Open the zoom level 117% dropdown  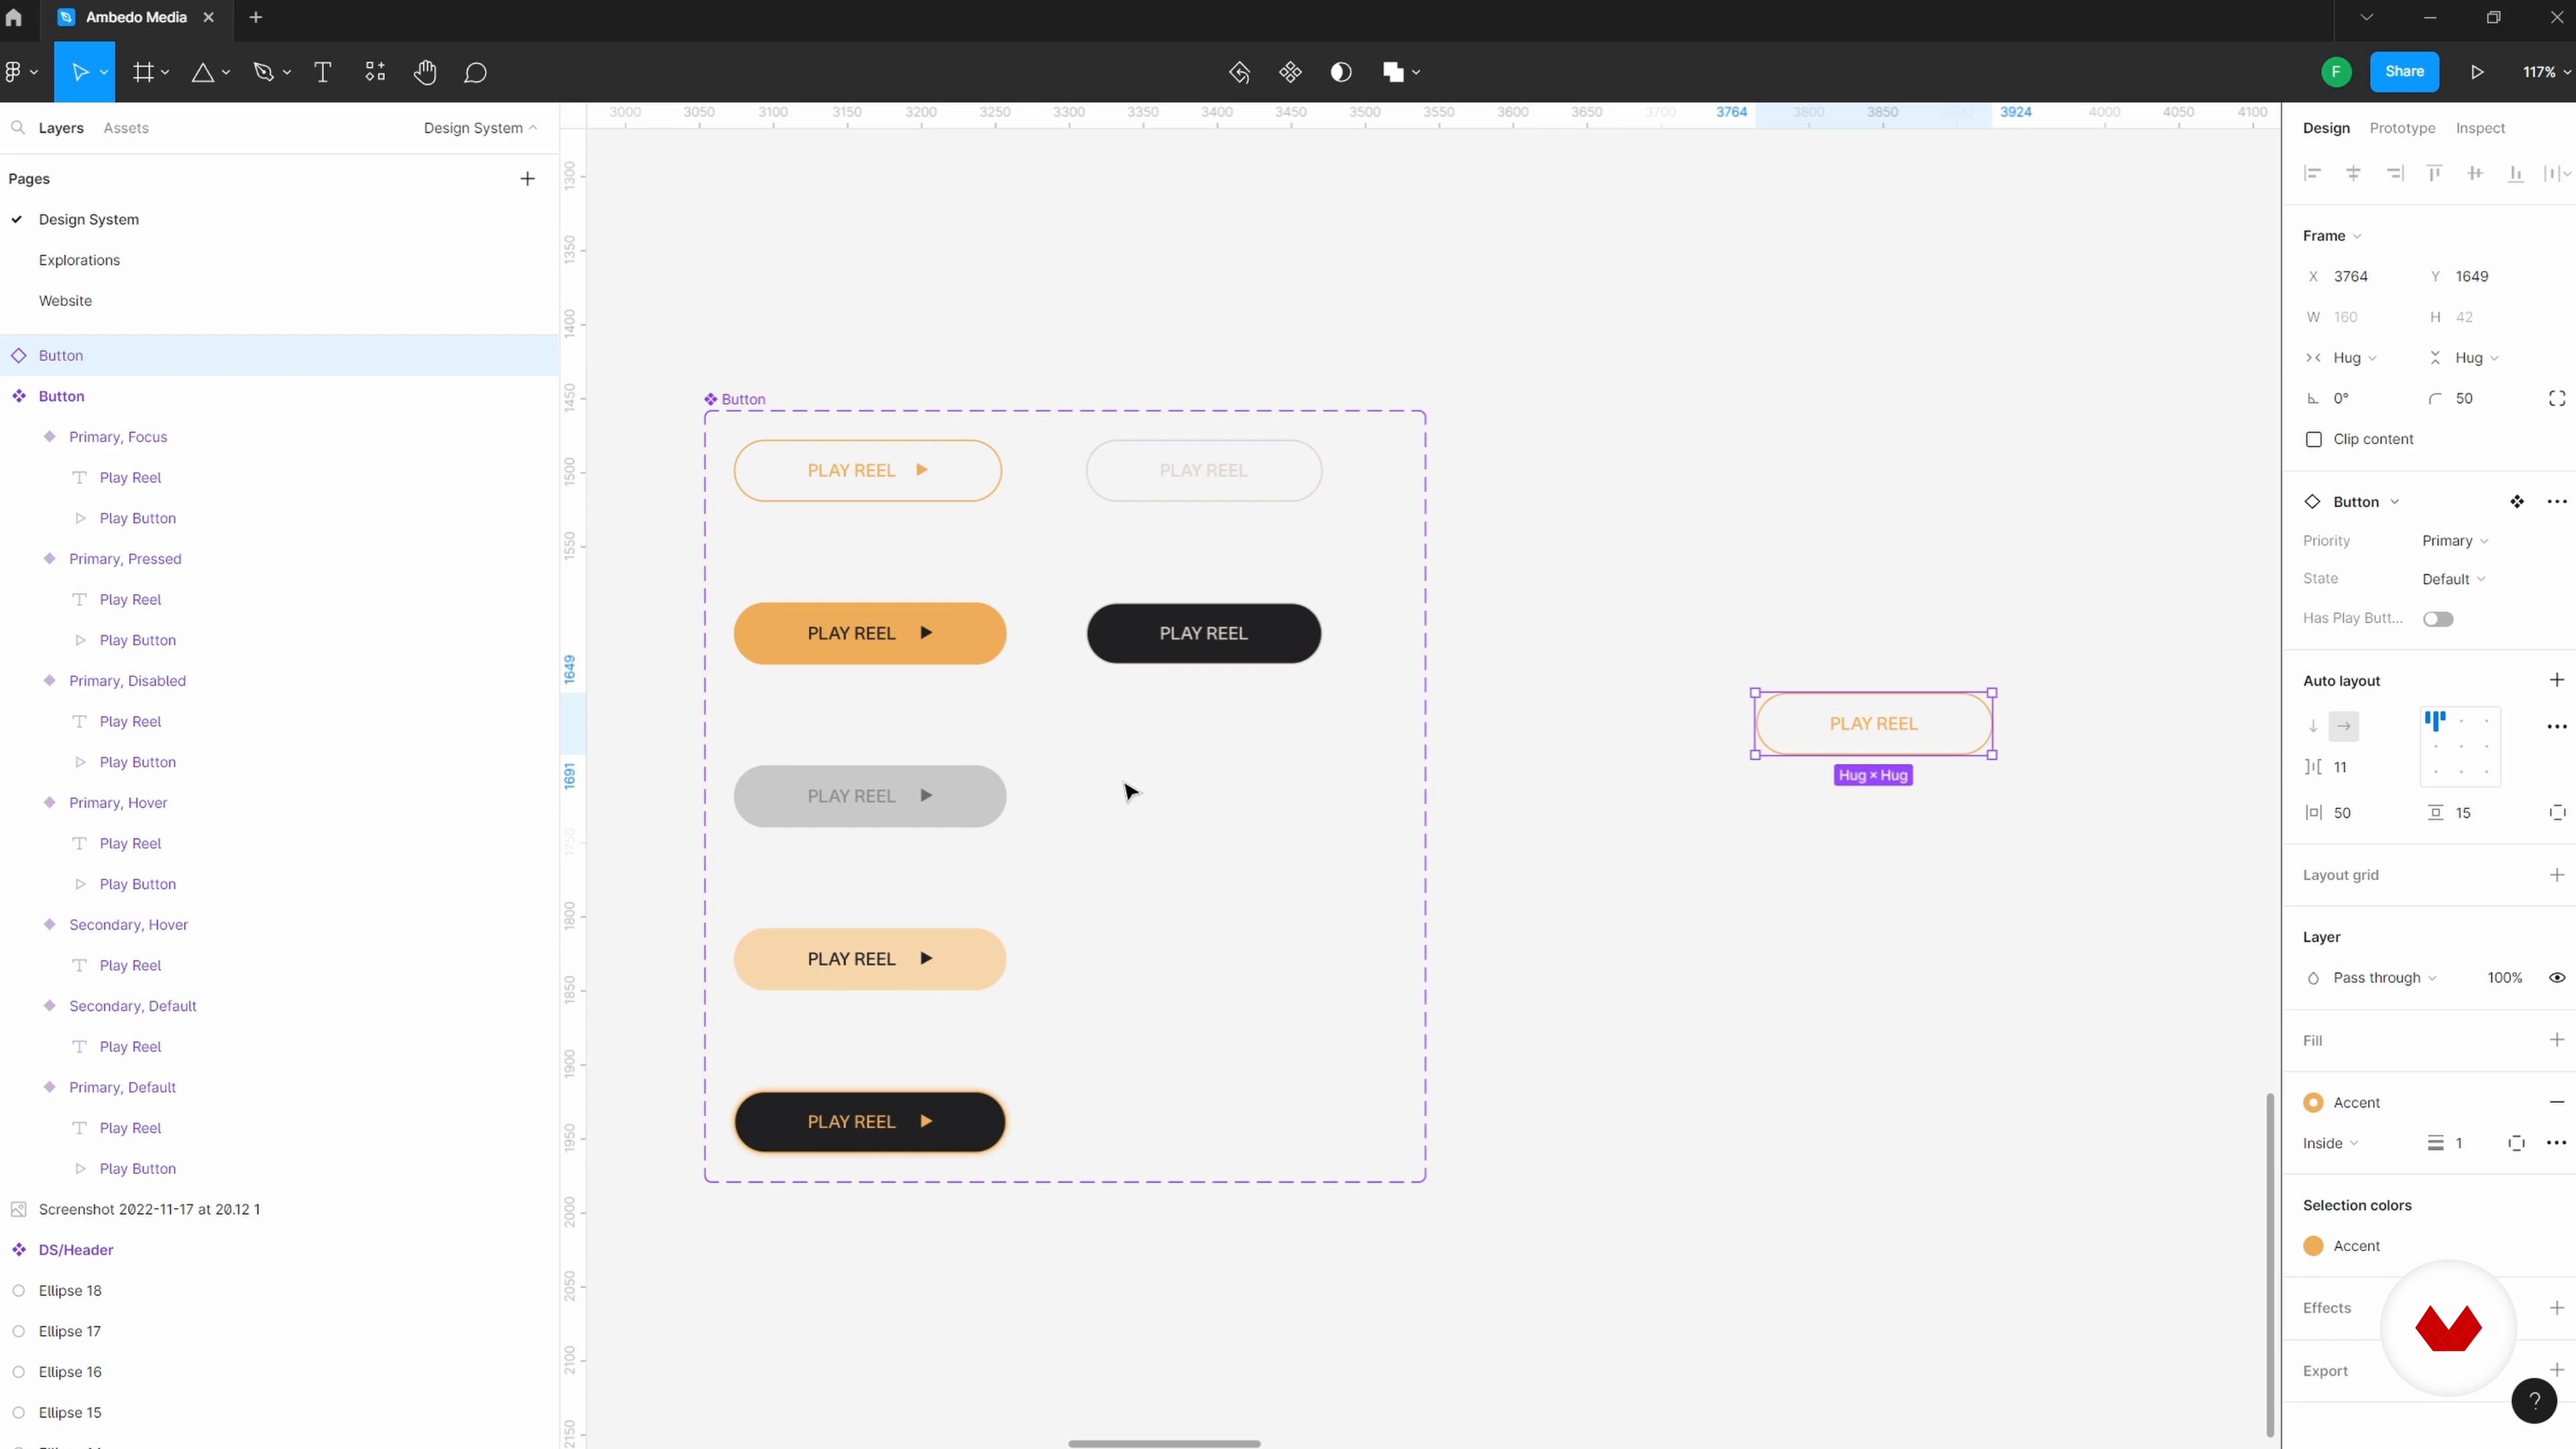point(2546,72)
